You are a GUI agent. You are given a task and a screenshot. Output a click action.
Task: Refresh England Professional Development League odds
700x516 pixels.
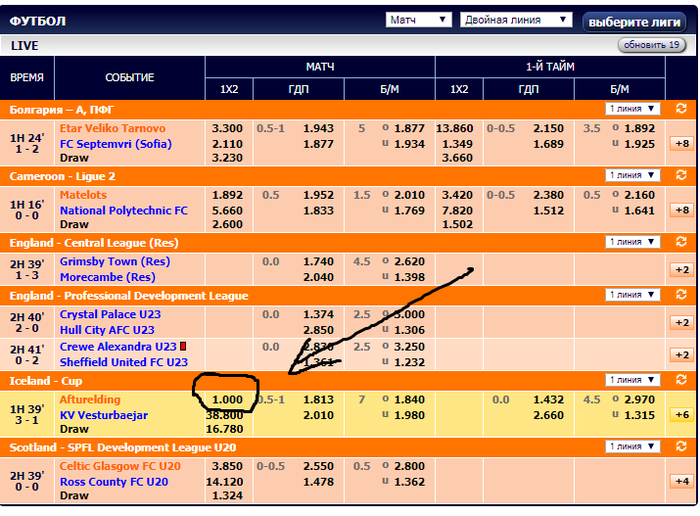(681, 295)
